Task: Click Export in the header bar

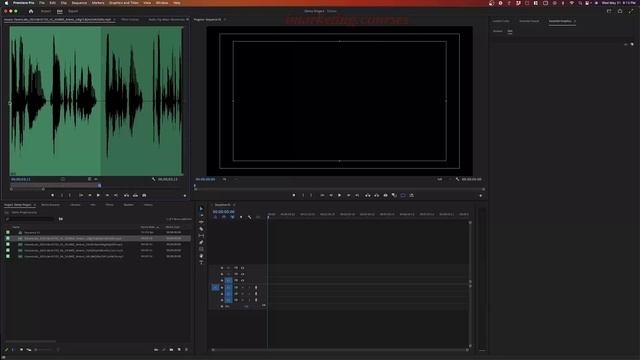Action: tap(73, 11)
